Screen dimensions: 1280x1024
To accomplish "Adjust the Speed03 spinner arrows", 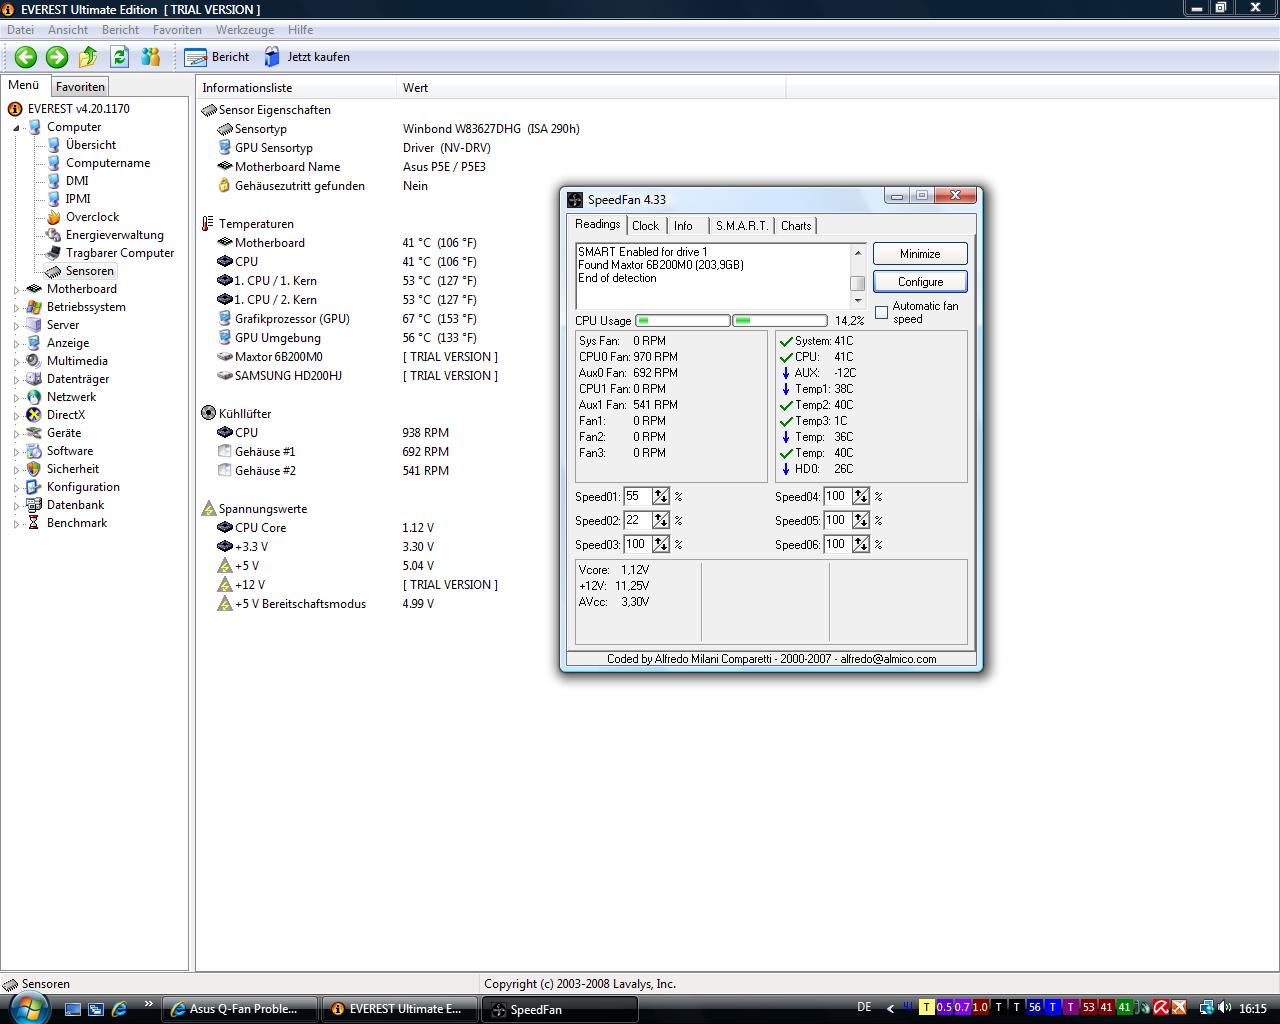I will [x=660, y=544].
